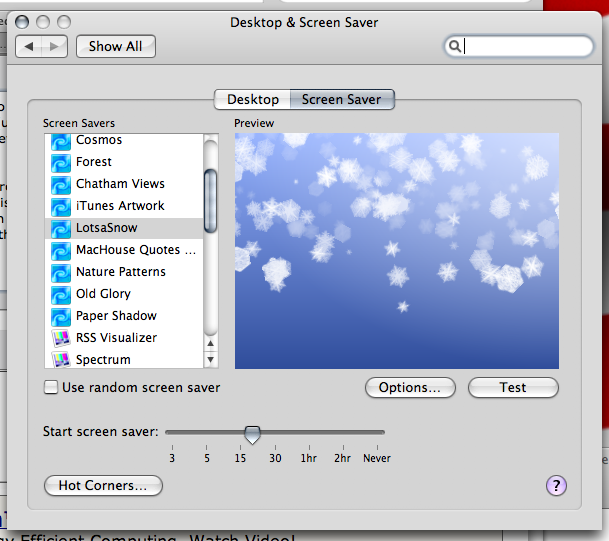
Task: Click the iTunes Artwork screen saver icon
Action: pos(61,207)
